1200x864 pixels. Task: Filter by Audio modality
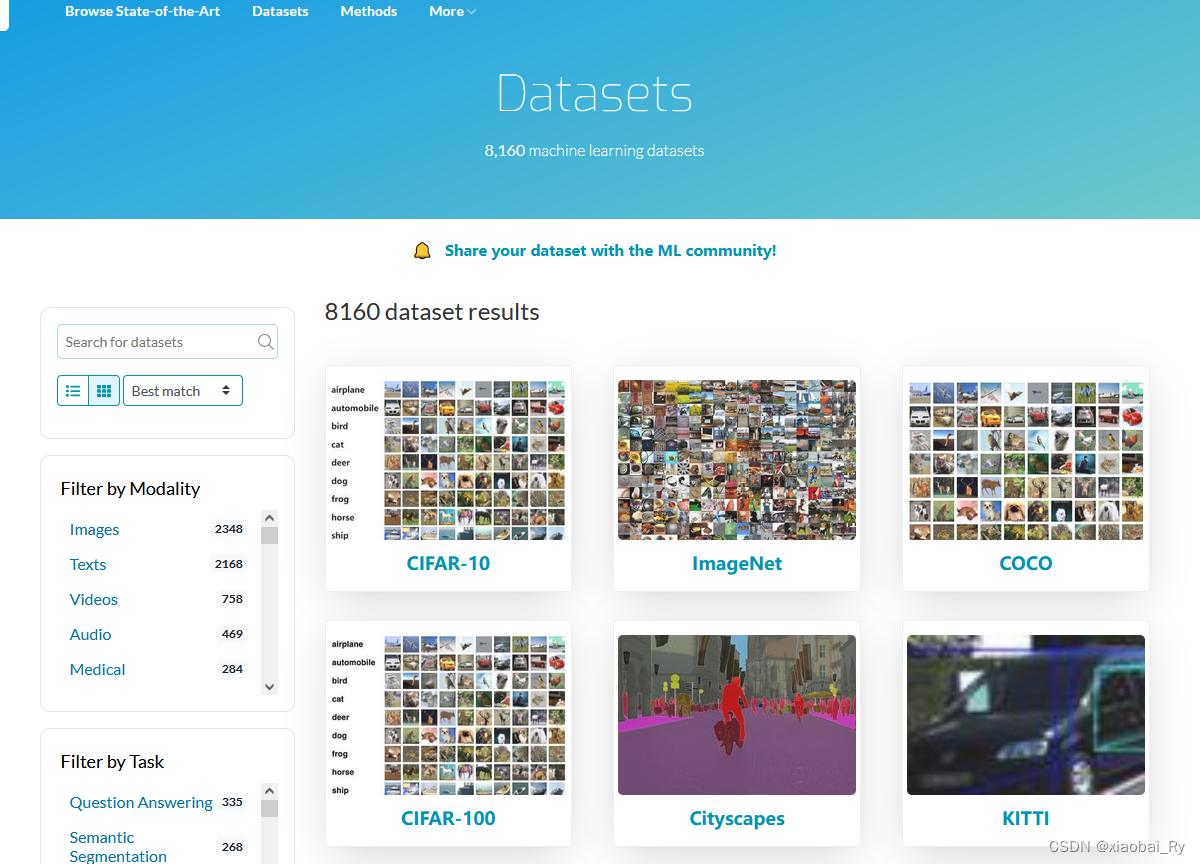(x=90, y=635)
